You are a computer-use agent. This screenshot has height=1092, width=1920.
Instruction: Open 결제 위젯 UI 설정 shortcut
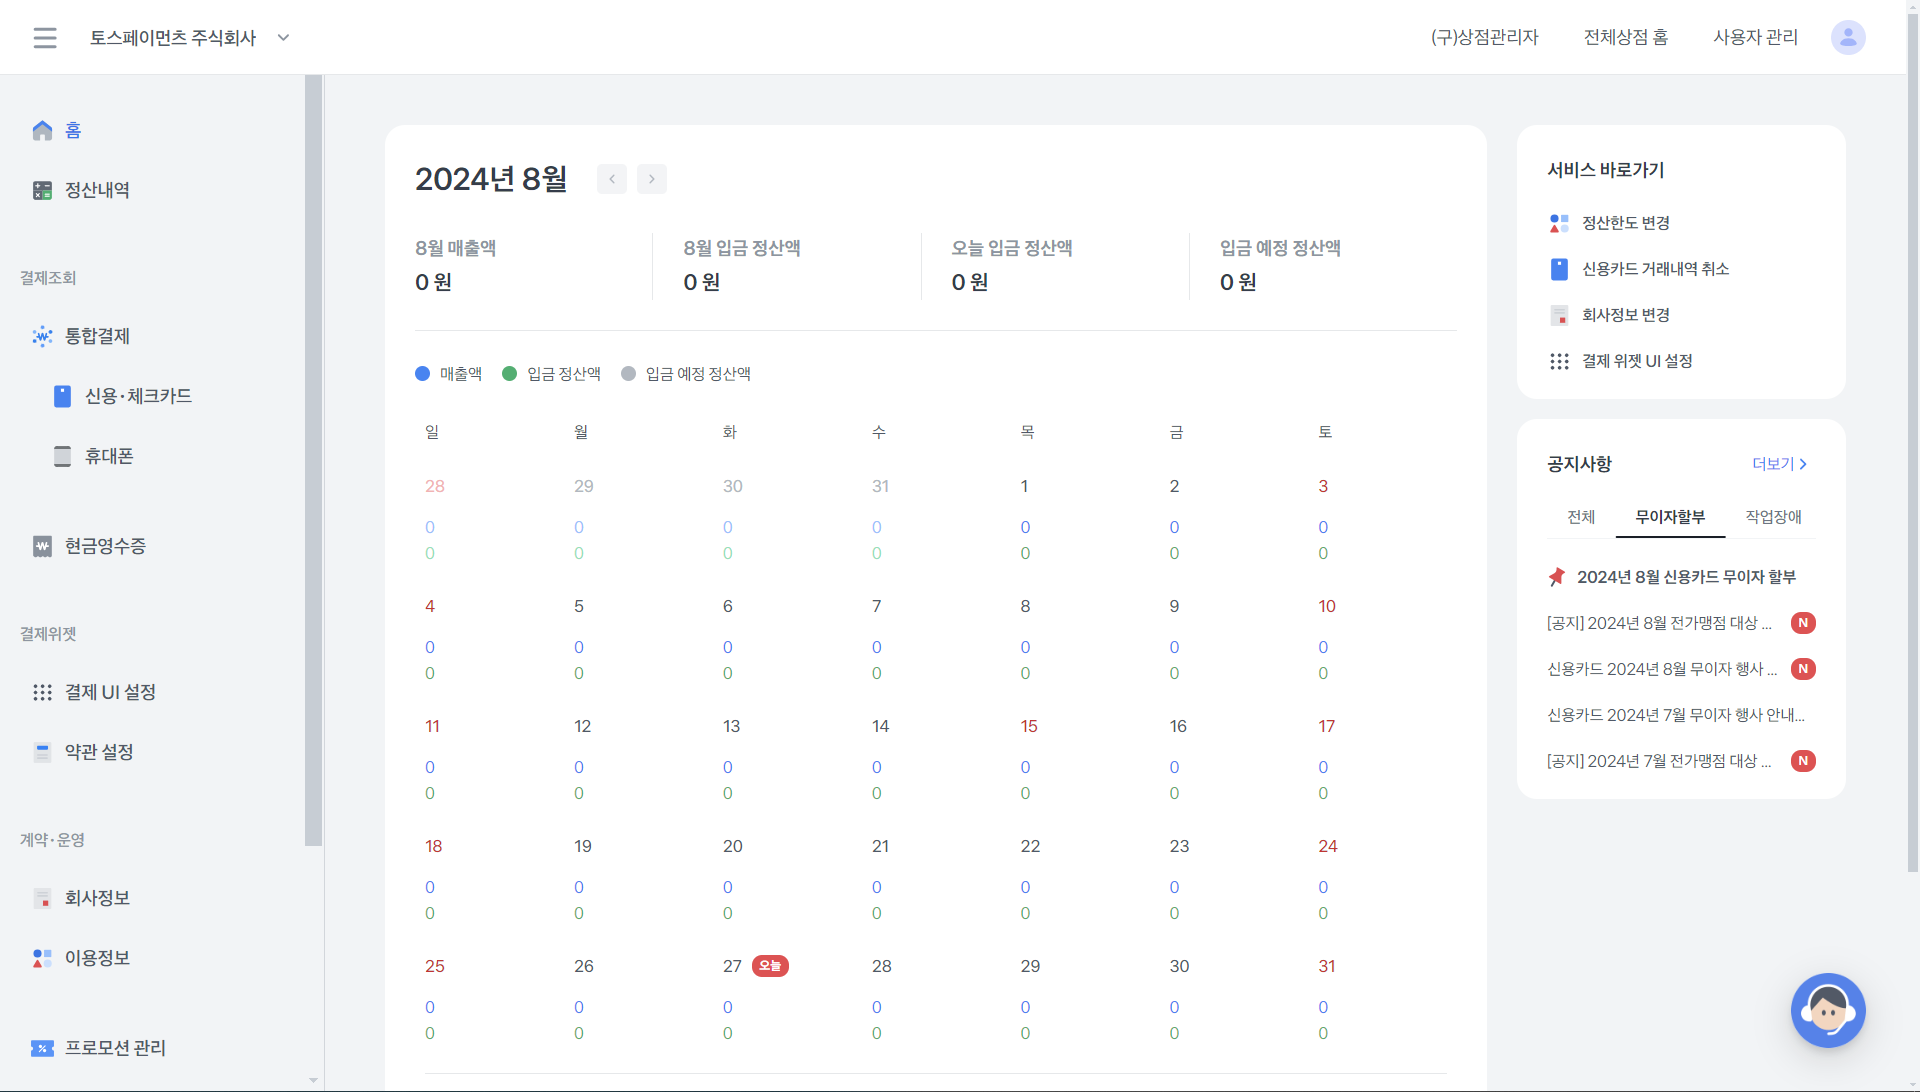point(1636,361)
